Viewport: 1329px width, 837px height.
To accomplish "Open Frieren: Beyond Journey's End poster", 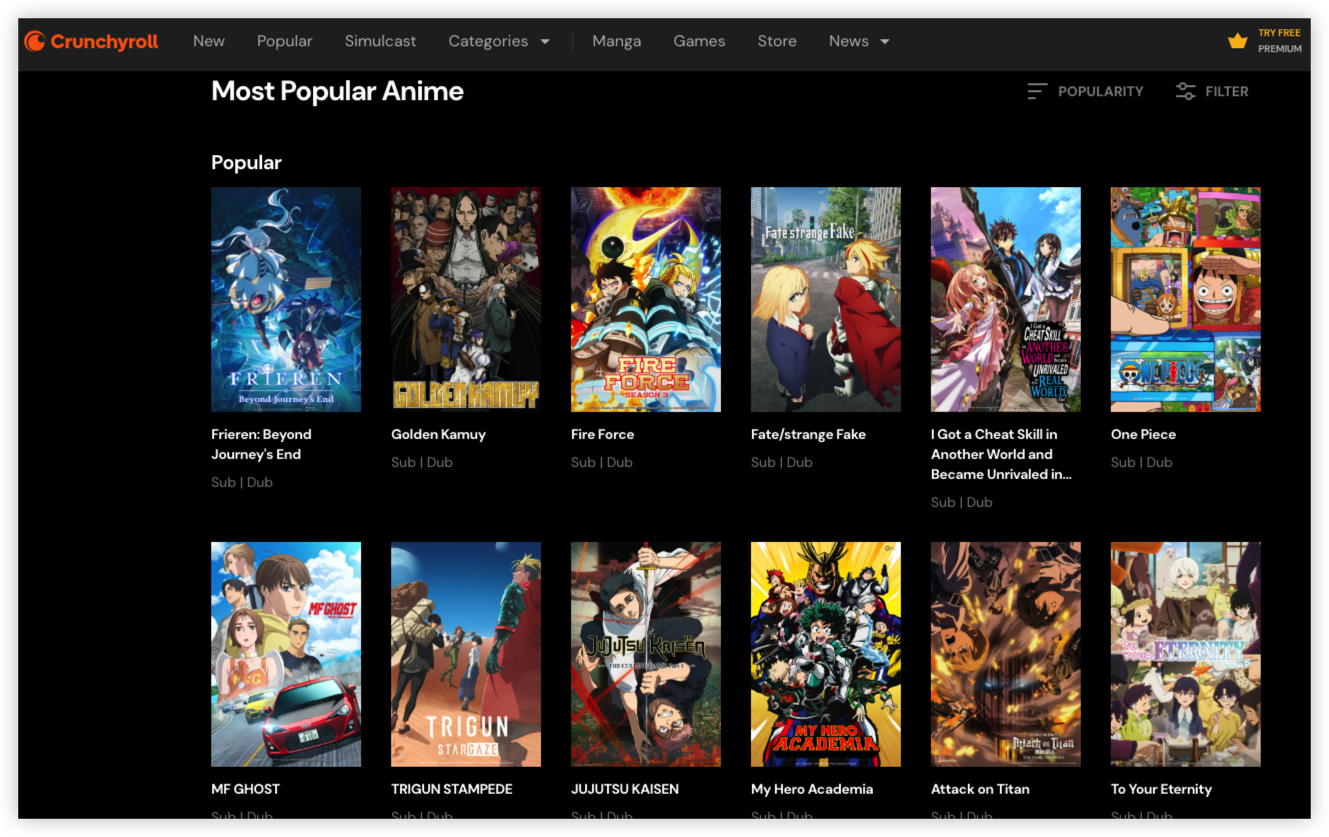I will [286, 299].
